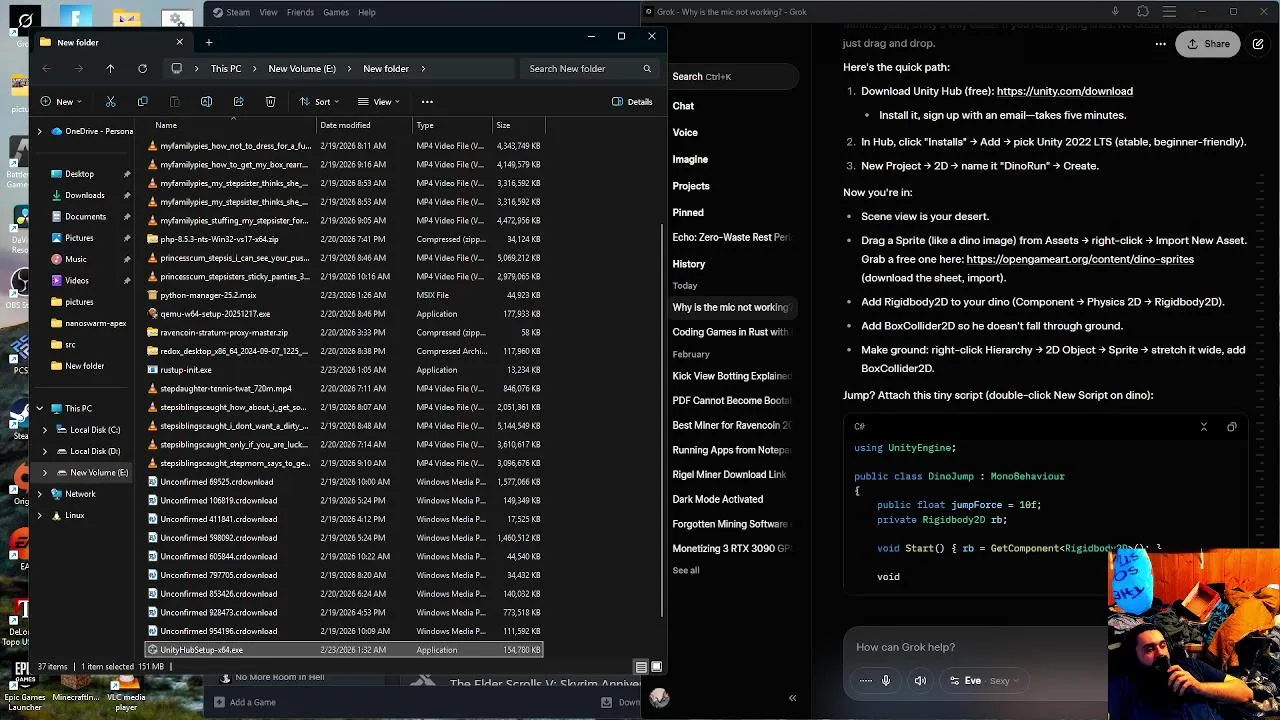Collapse the This PC tree node
The width and height of the screenshot is (1280, 720).
pyautogui.click(x=40, y=408)
